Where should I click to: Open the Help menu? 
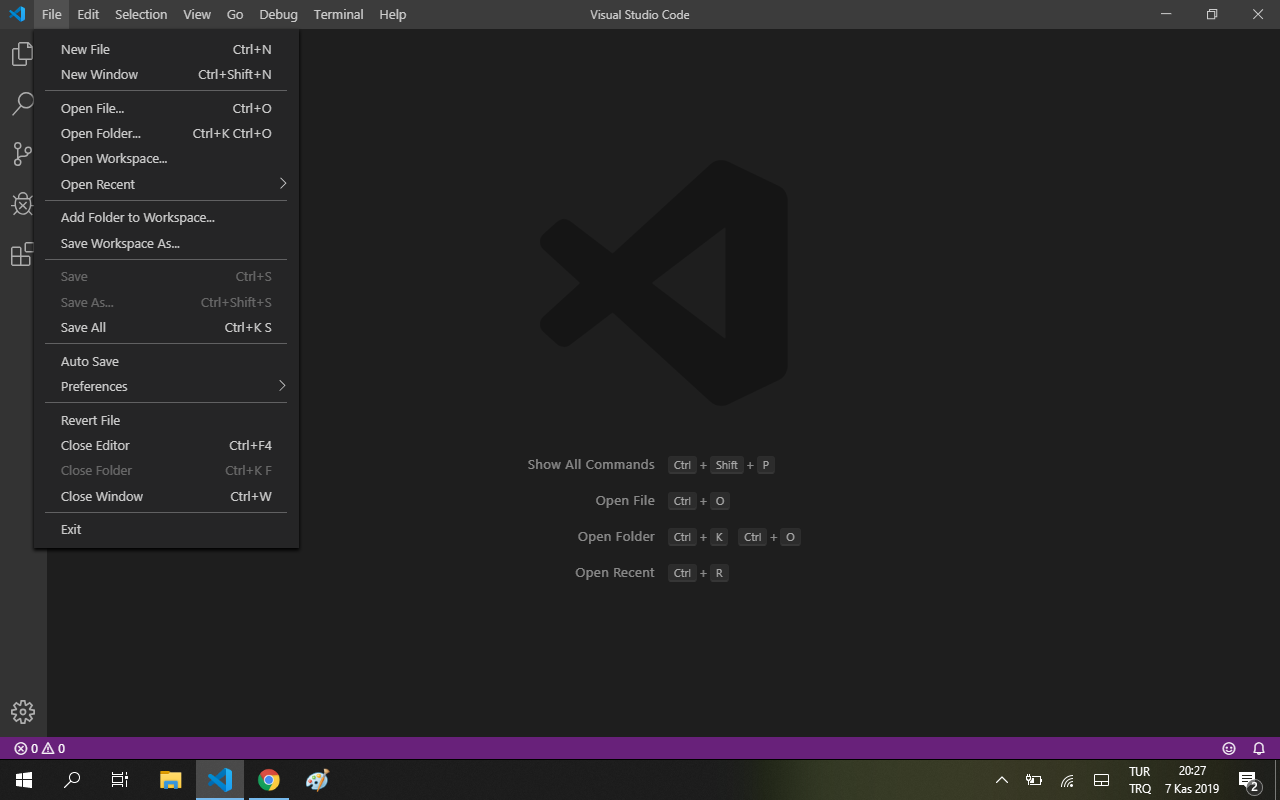click(x=393, y=14)
